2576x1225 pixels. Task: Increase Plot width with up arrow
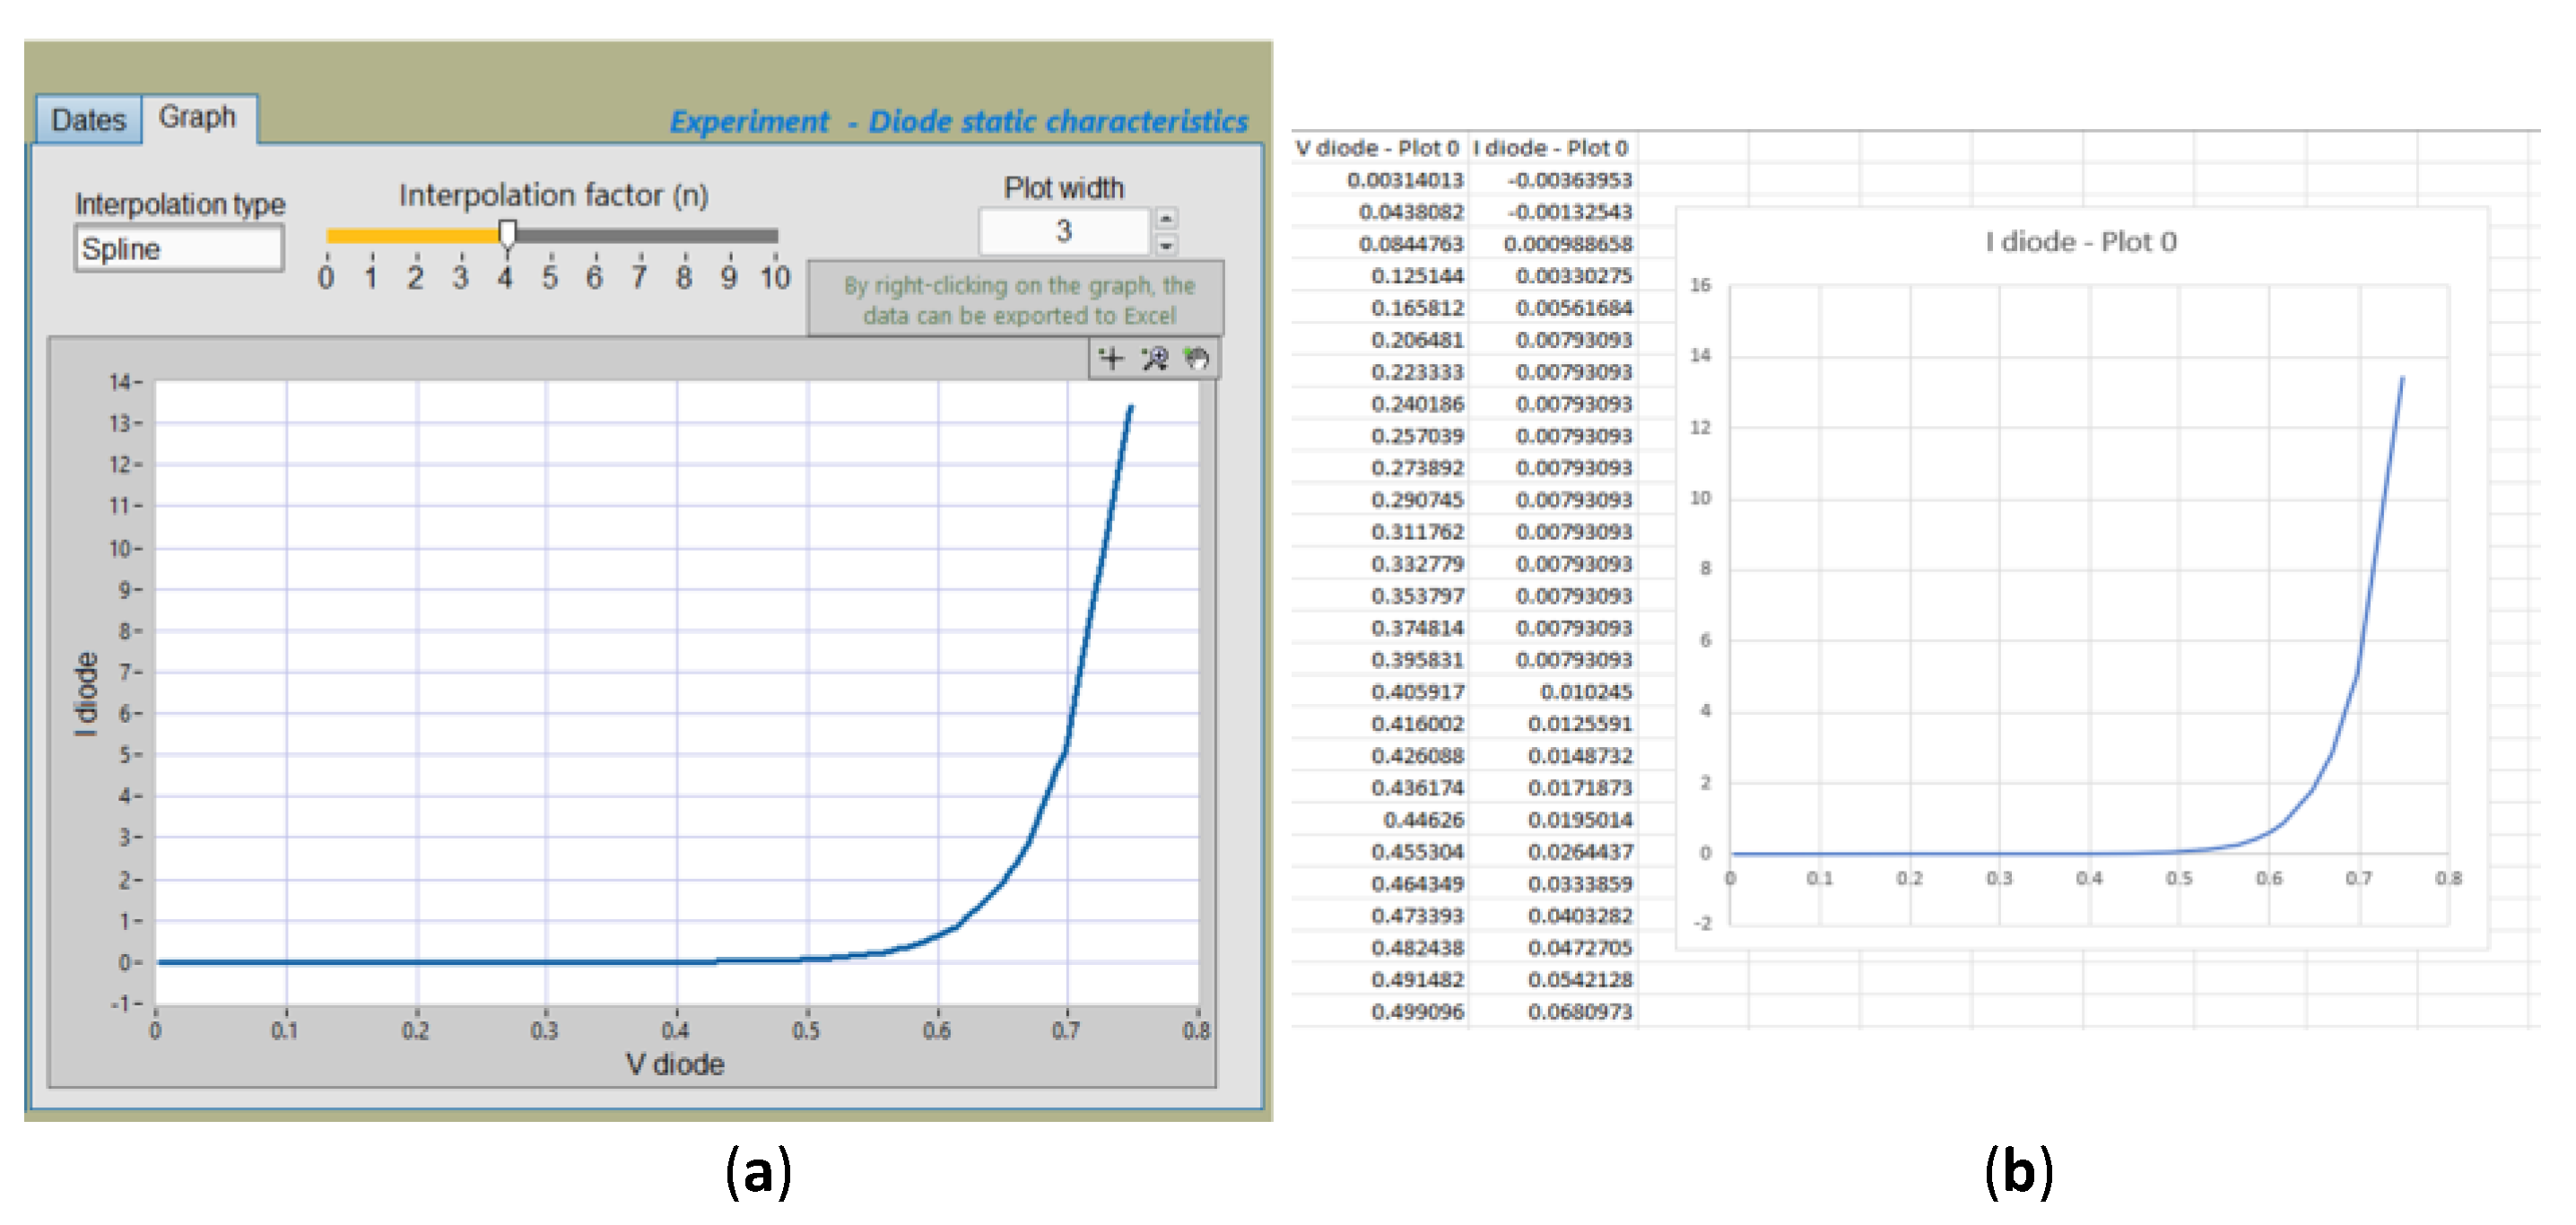tap(1166, 218)
